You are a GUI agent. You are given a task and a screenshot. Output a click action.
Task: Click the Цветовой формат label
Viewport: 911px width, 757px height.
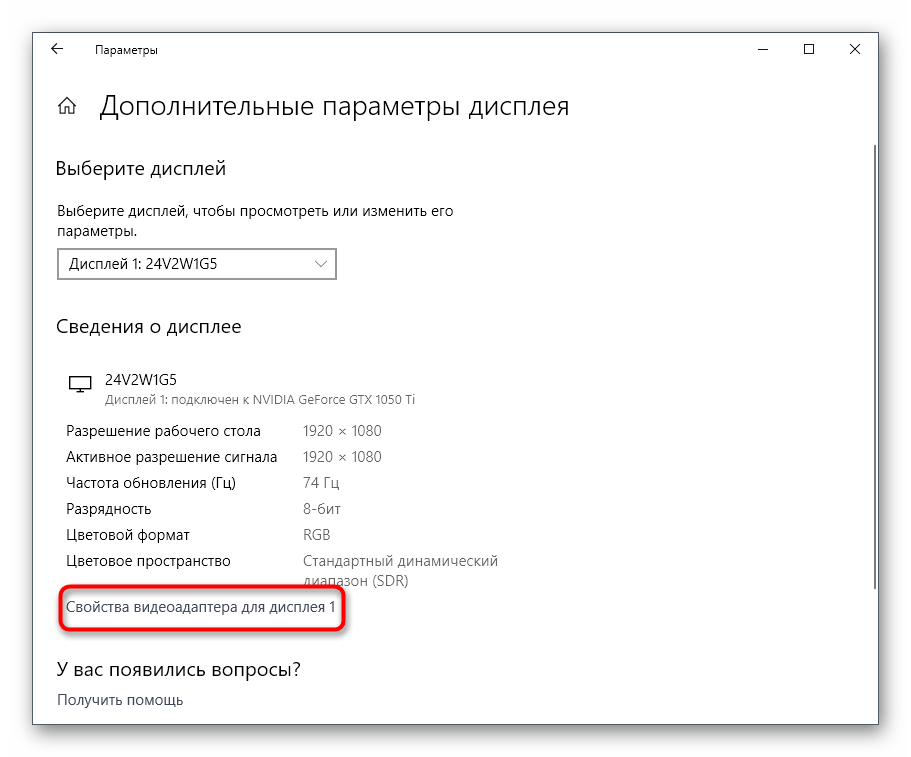(x=128, y=535)
